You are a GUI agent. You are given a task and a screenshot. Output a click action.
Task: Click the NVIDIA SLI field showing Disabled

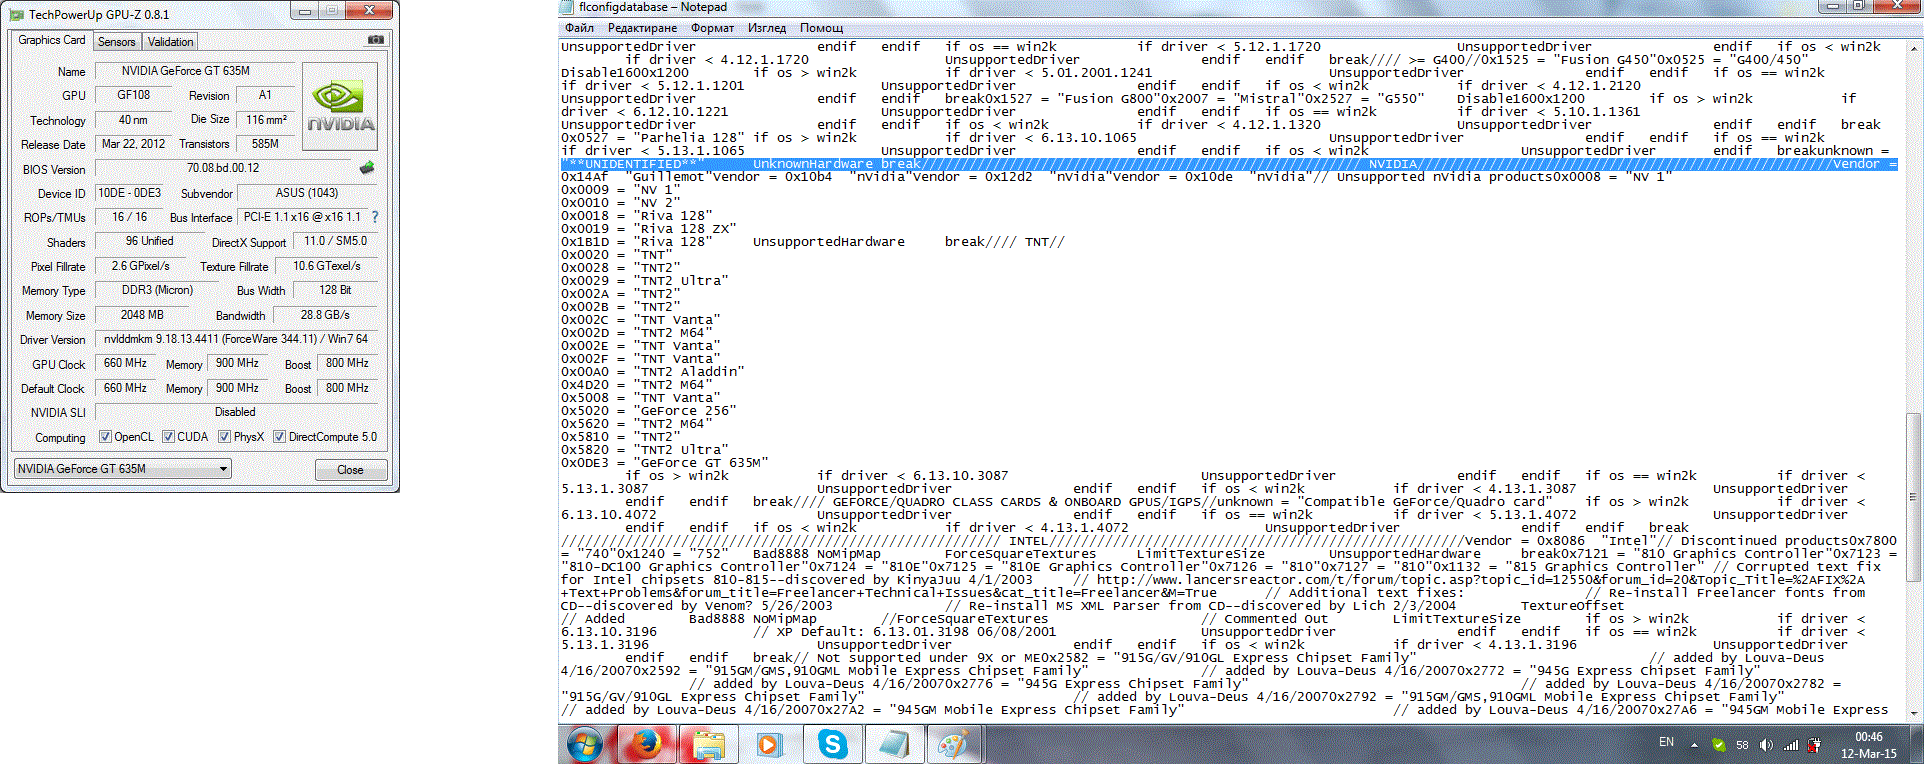pos(236,412)
